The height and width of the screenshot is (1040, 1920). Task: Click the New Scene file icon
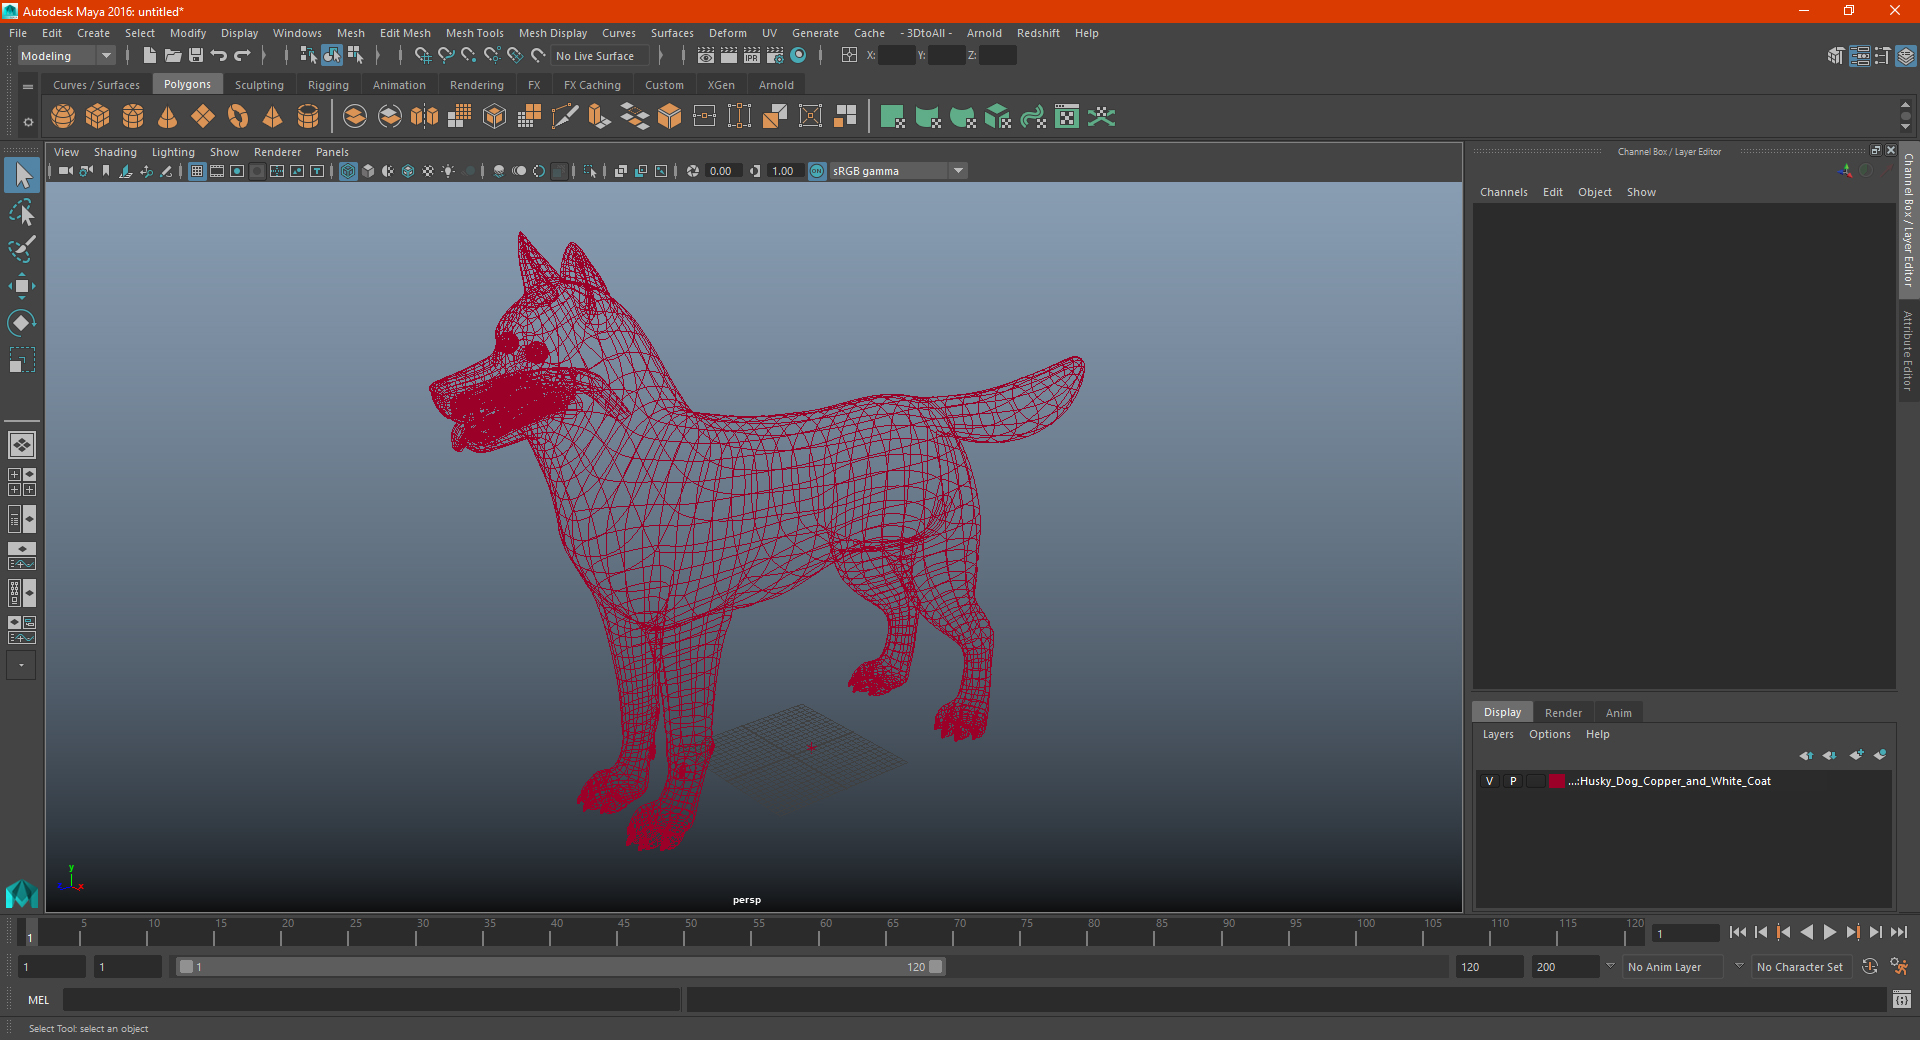tap(150, 56)
